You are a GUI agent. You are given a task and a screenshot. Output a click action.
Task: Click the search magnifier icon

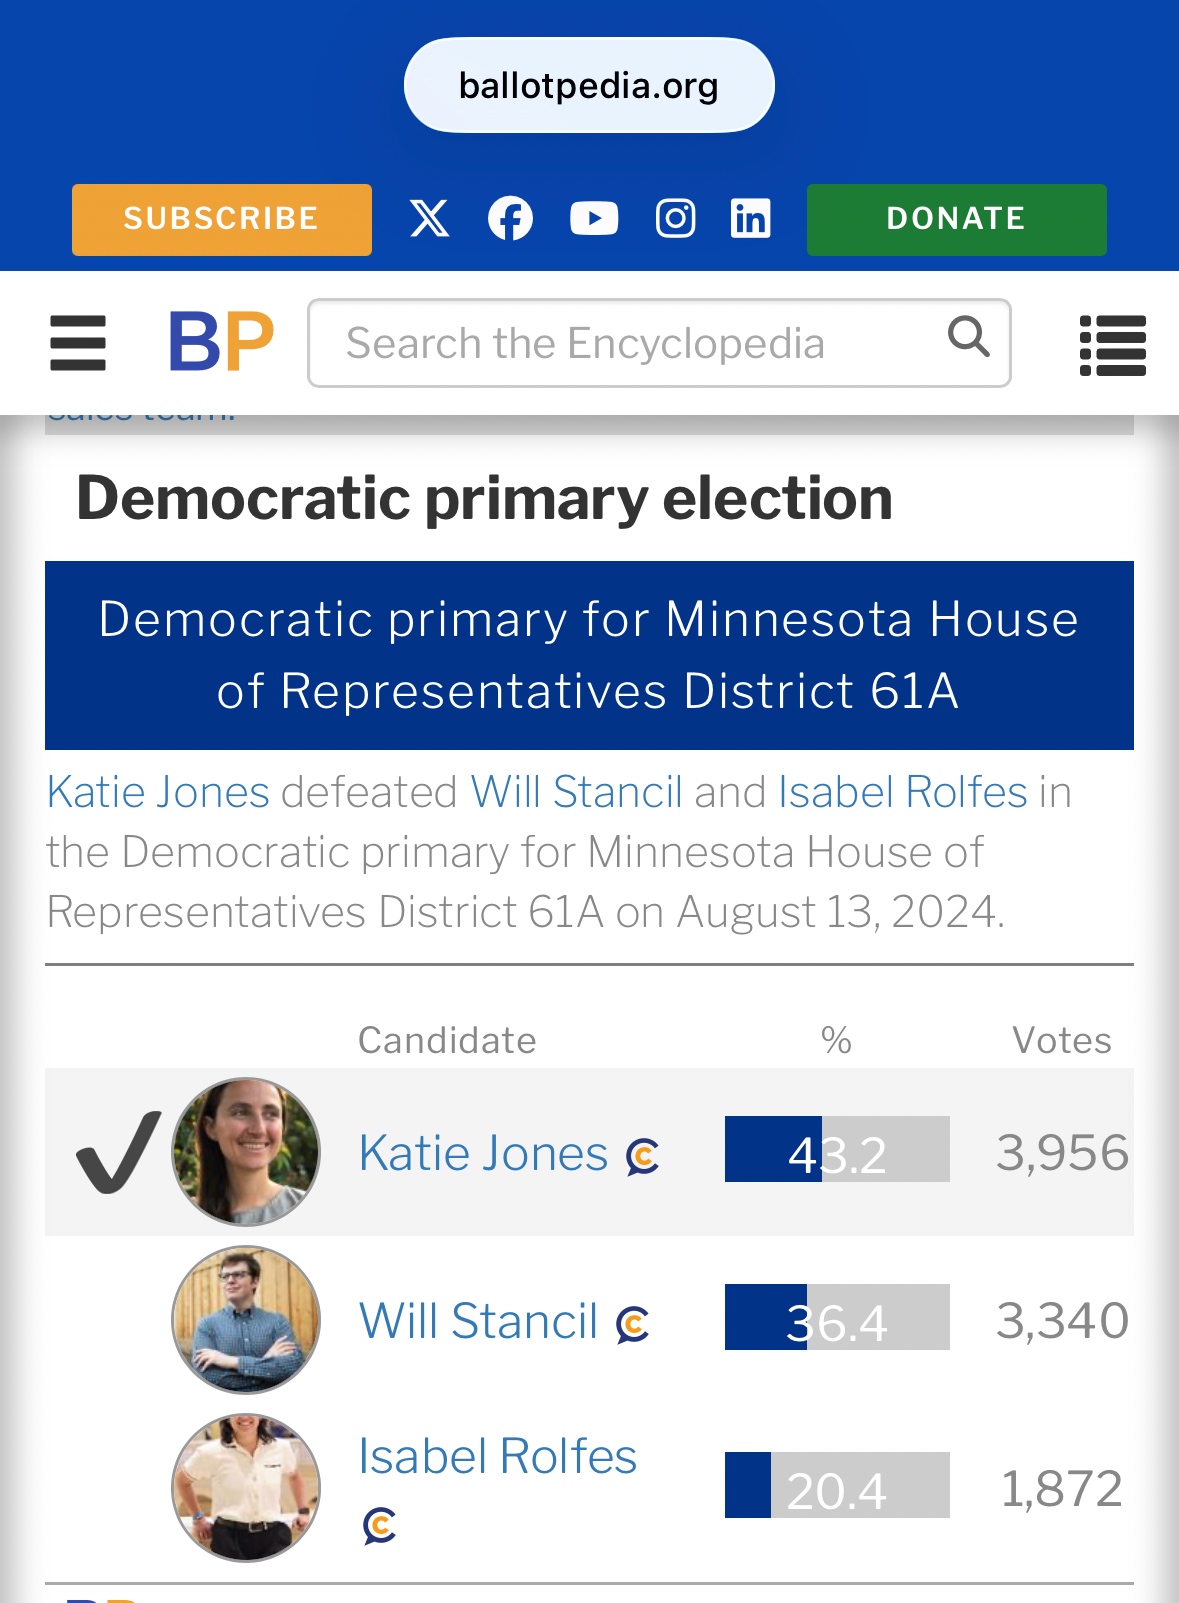click(968, 337)
